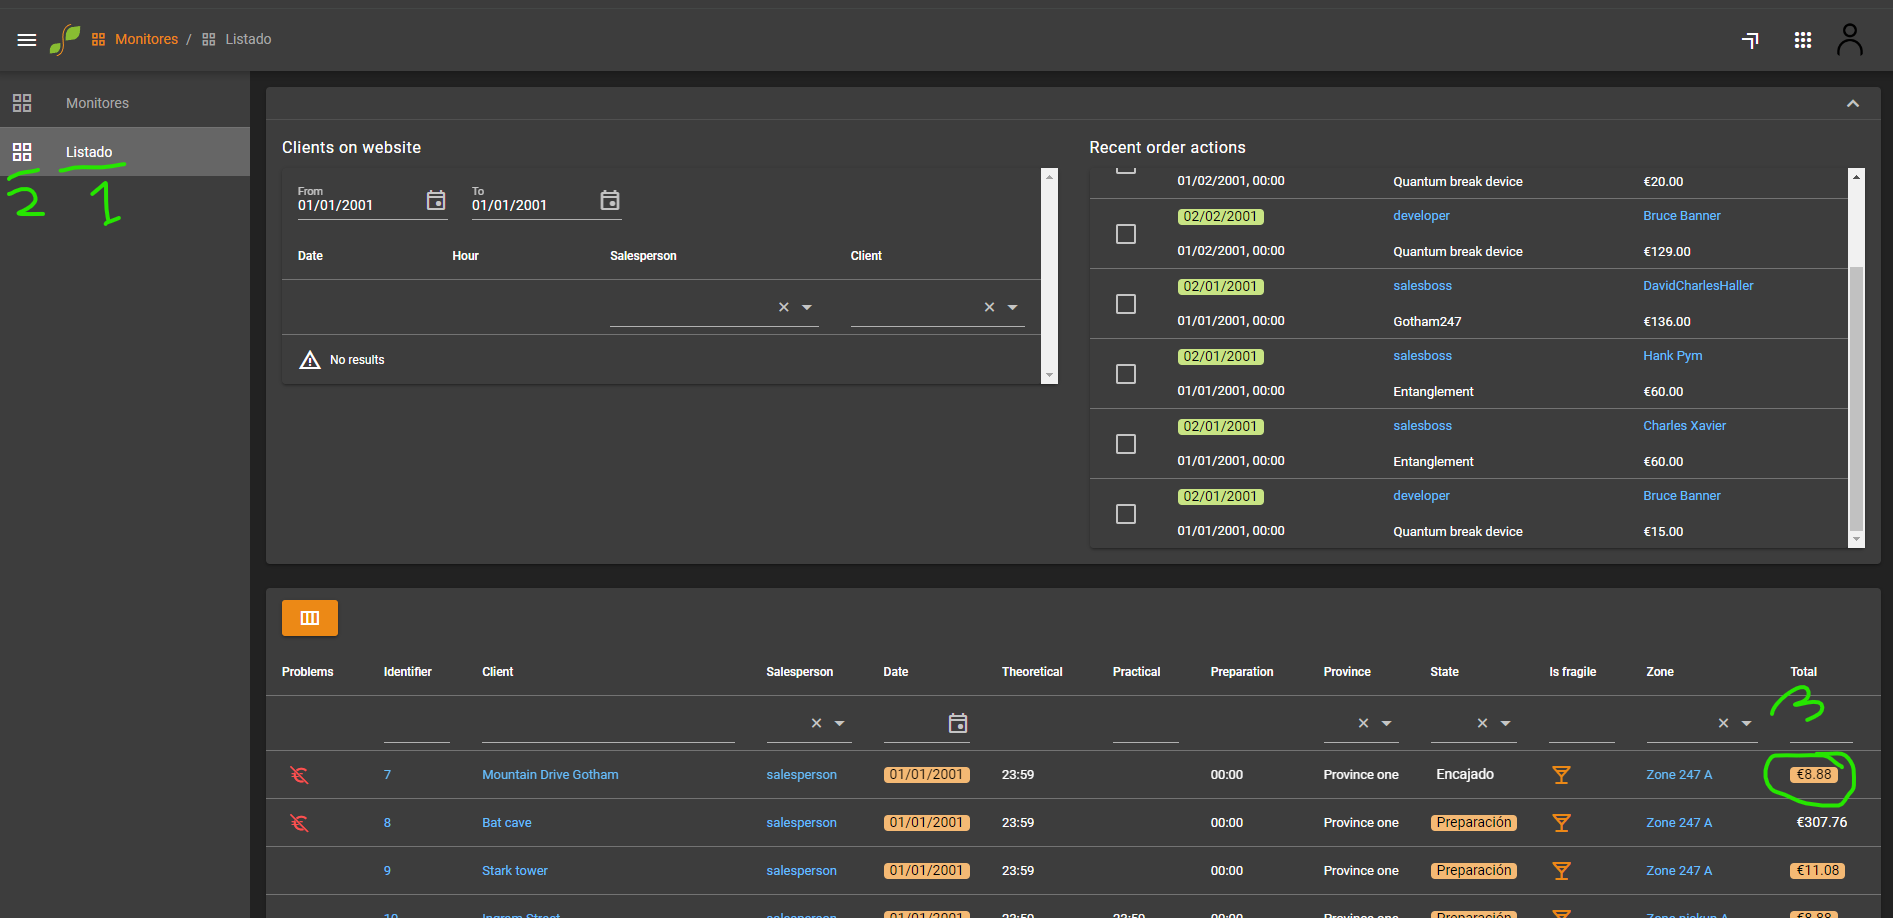
Task: Sort by Theoretical column header
Action: point(1032,672)
